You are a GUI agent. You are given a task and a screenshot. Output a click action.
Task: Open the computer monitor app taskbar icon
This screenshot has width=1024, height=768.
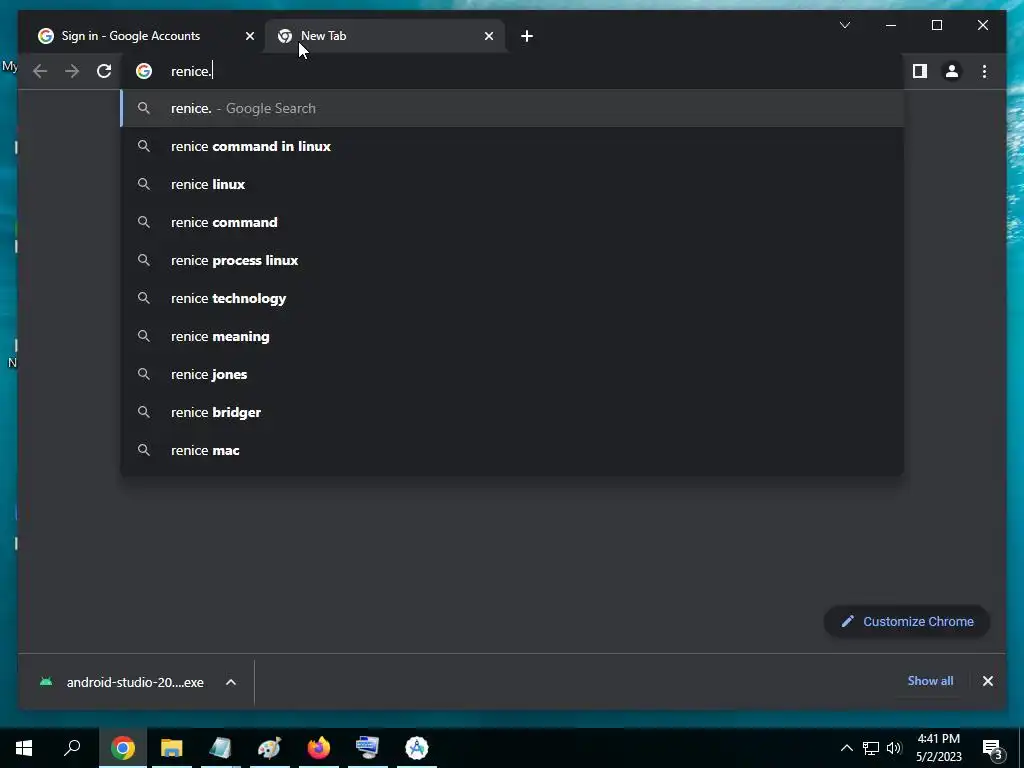[x=368, y=748]
